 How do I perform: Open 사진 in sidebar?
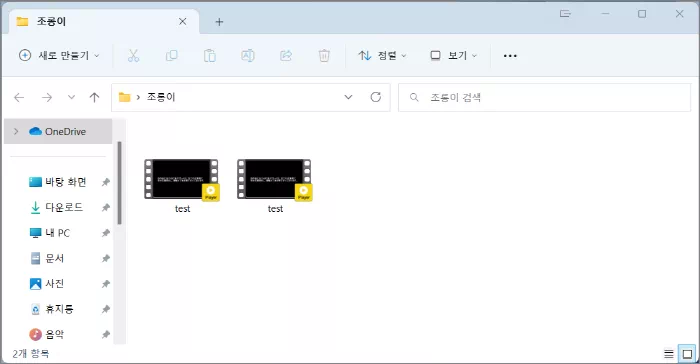[46, 284]
